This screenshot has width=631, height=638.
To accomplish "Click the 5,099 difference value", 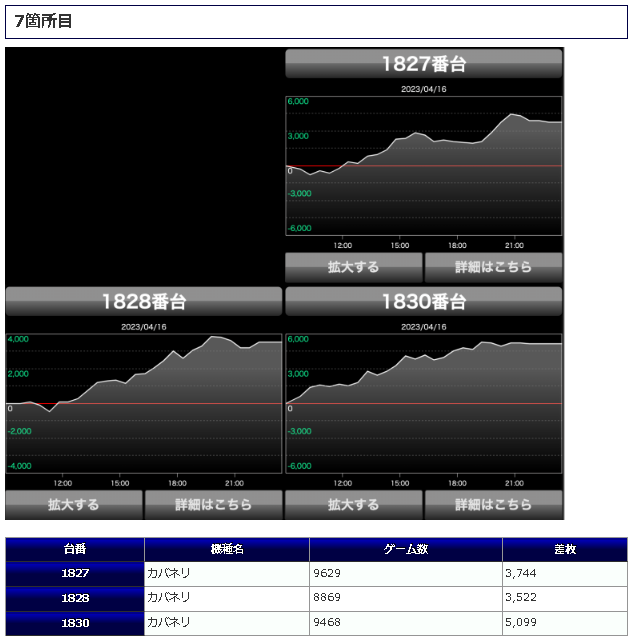I will click(521, 622).
